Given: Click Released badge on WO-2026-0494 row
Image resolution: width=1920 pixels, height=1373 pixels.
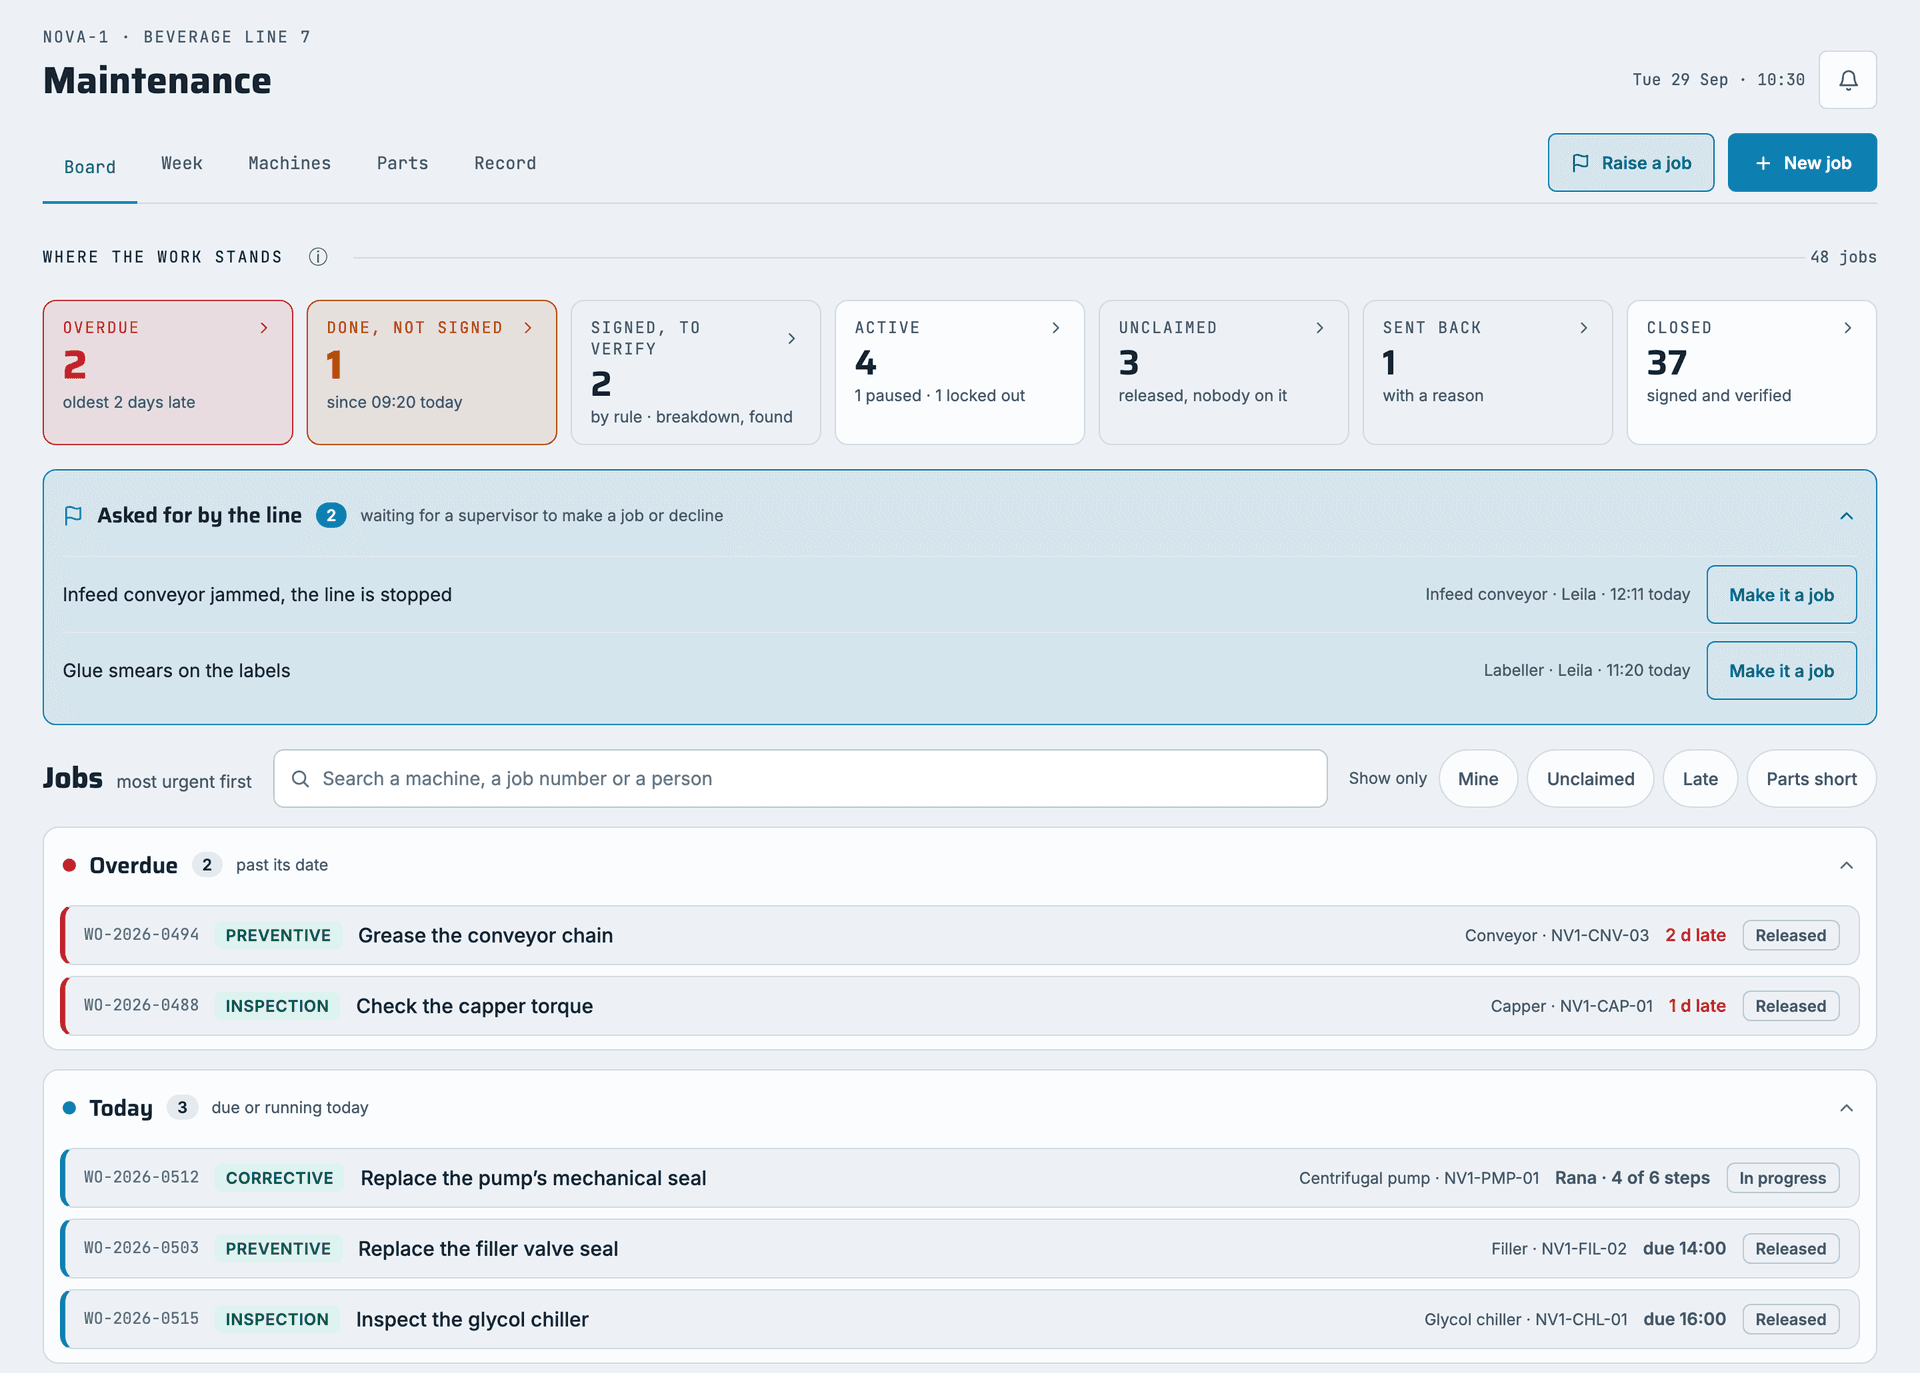Looking at the screenshot, I should click(1790, 935).
